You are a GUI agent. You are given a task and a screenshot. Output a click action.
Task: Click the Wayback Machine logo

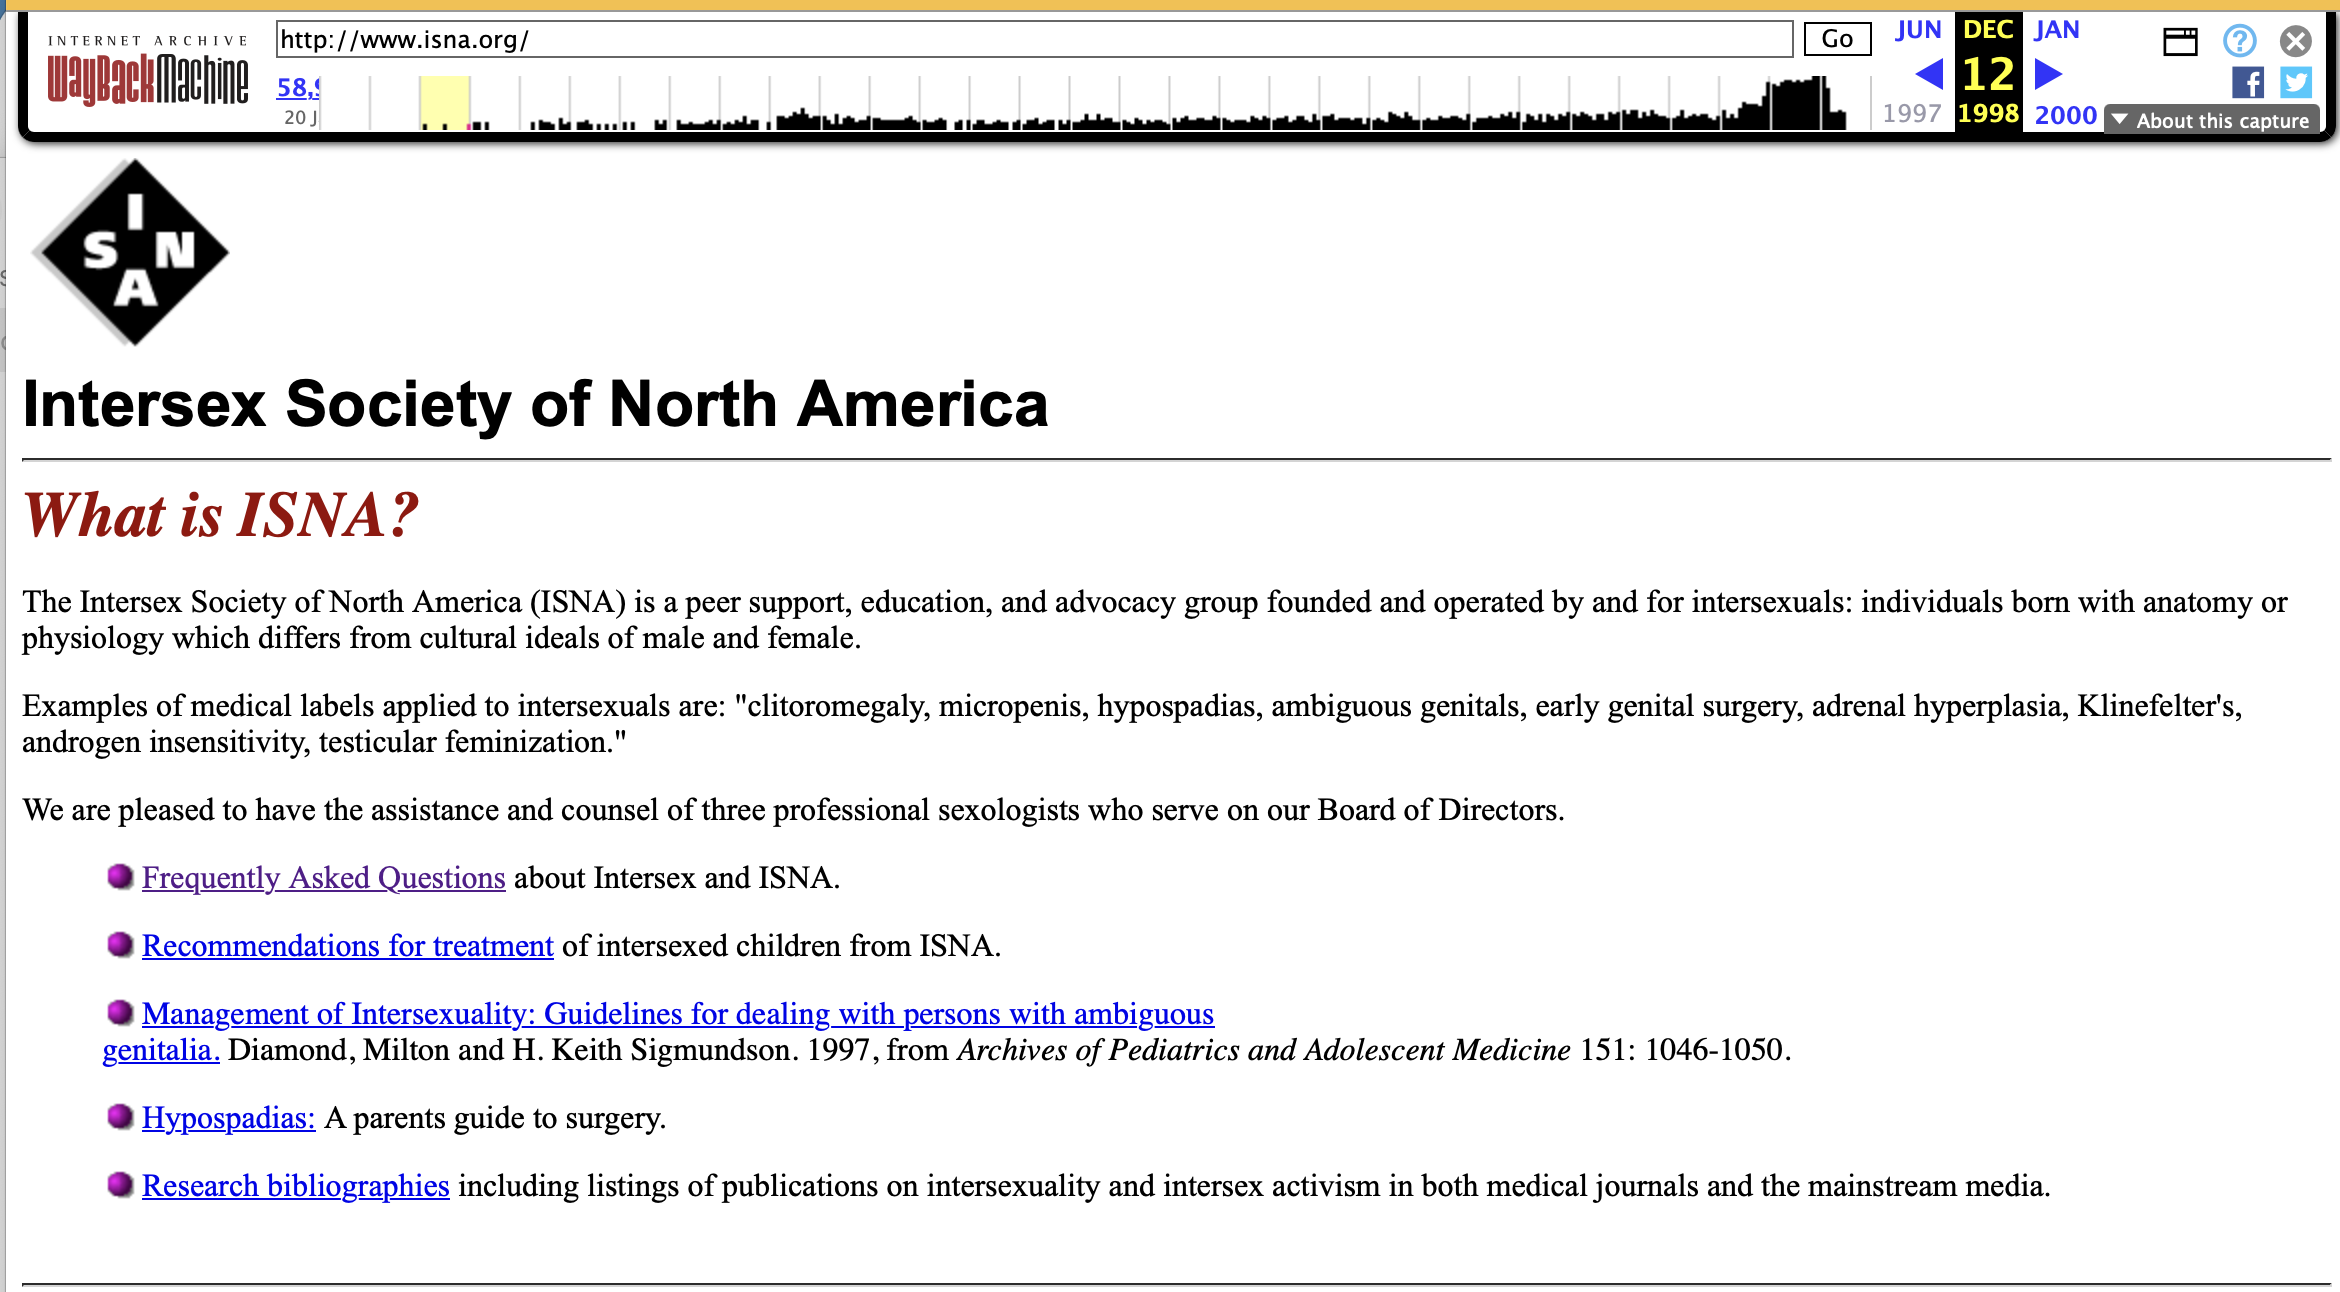(x=148, y=70)
